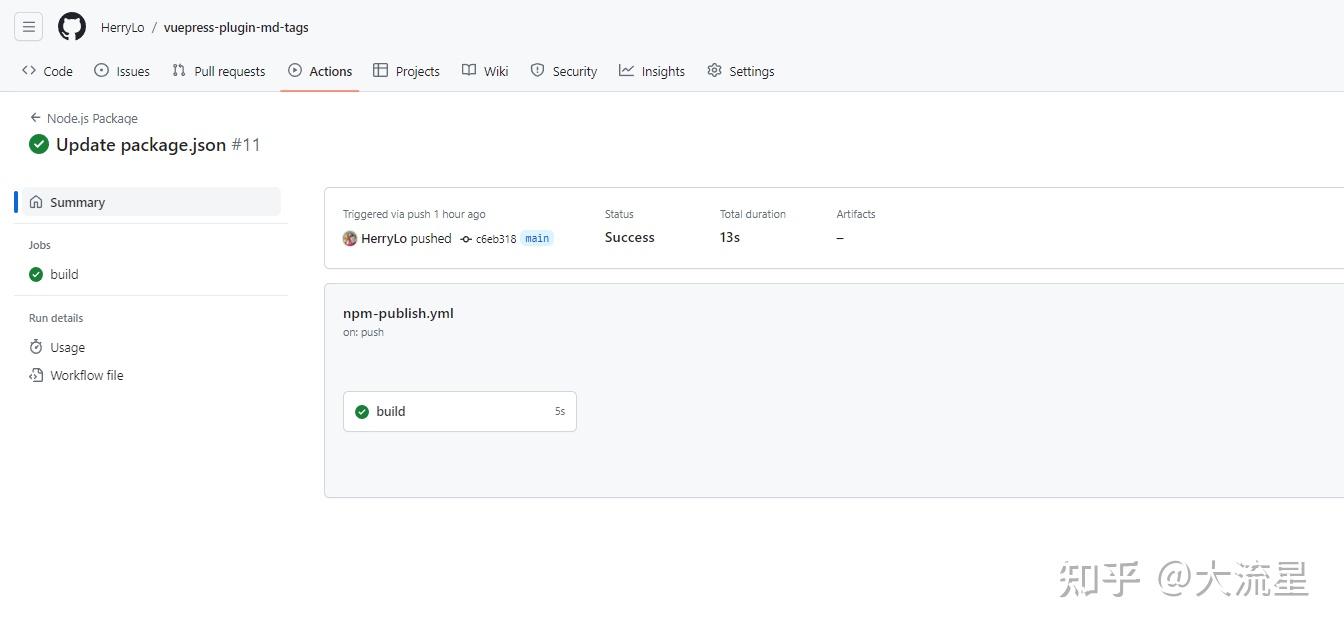This screenshot has height=634, width=1344.
Task: Click the Security shield icon
Action: click(539, 70)
